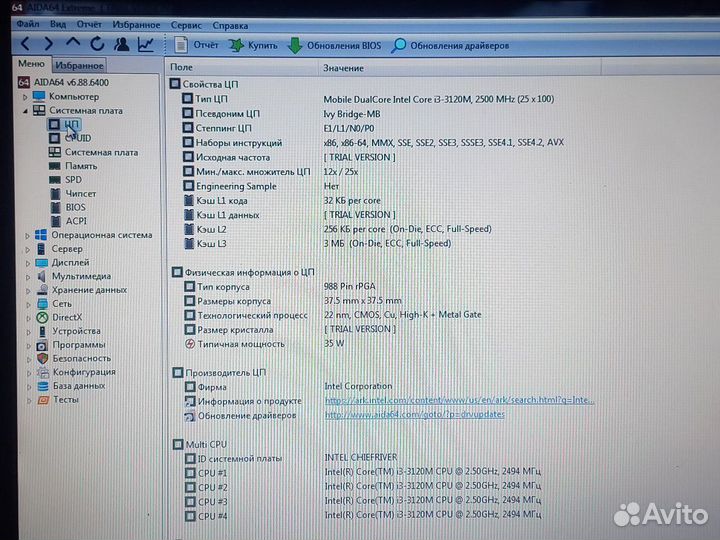Select the Наборы инструкций row

pyautogui.click(x=373, y=142)
